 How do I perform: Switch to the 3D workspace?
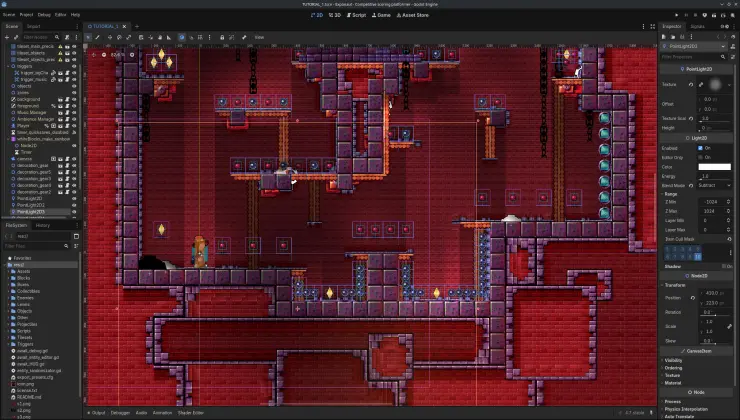tap(335, 15)
